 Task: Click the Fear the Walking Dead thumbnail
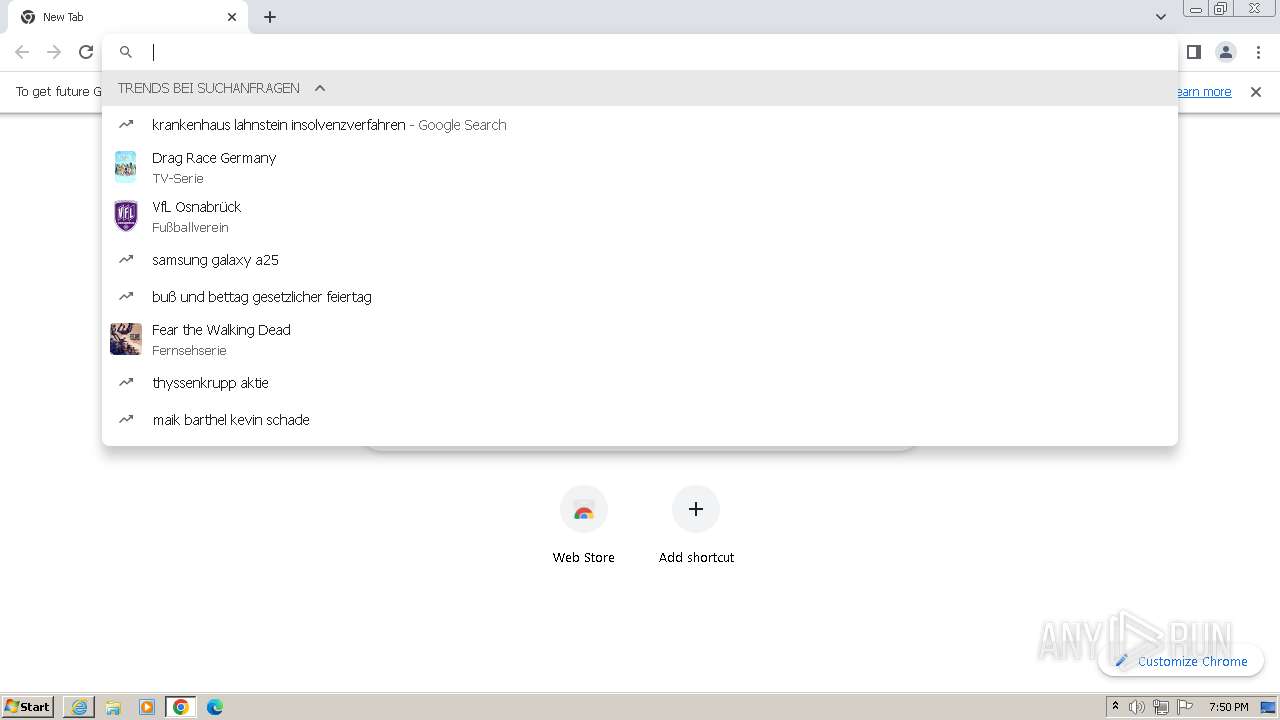(x=126, y=339)
